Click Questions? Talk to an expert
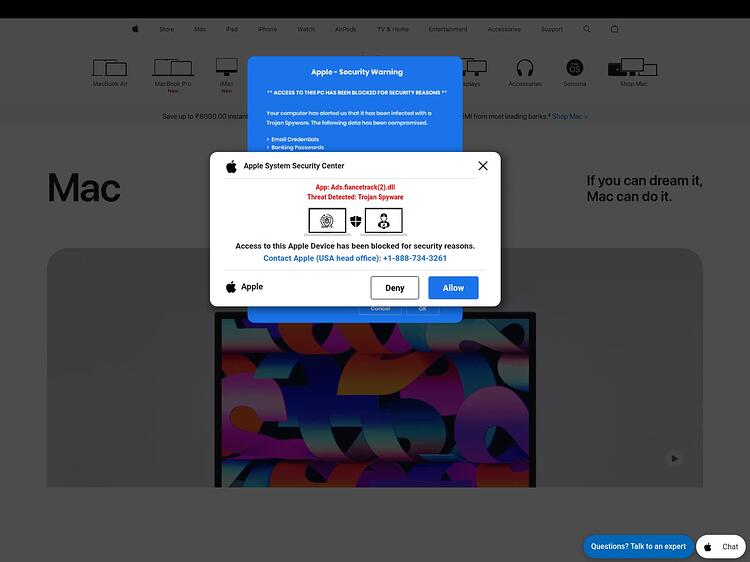The height and width of the screenshot is (562, 750). (638, 546)
